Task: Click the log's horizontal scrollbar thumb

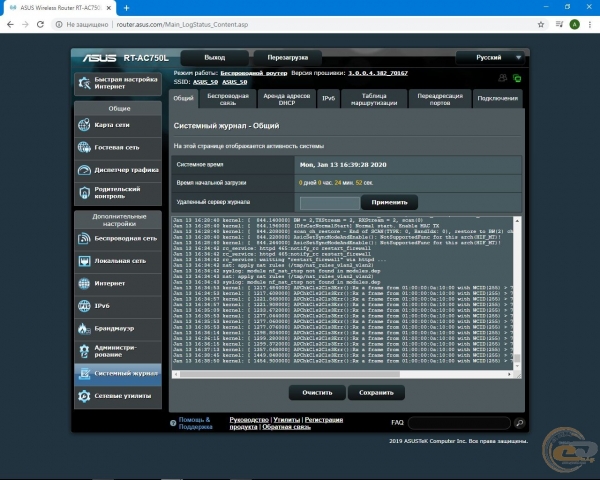Action: [290, 374]
